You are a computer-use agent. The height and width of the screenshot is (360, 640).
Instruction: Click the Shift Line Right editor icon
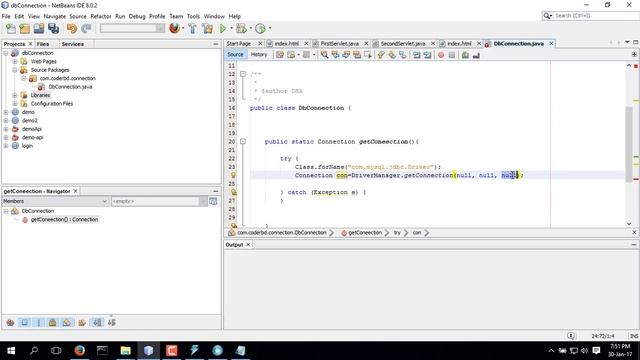[x=427, y=55]
